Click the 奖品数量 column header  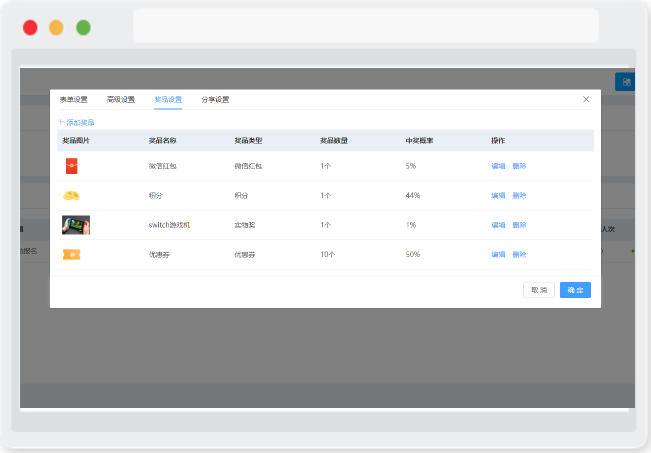pyautogui.click(x=334, y=141)
